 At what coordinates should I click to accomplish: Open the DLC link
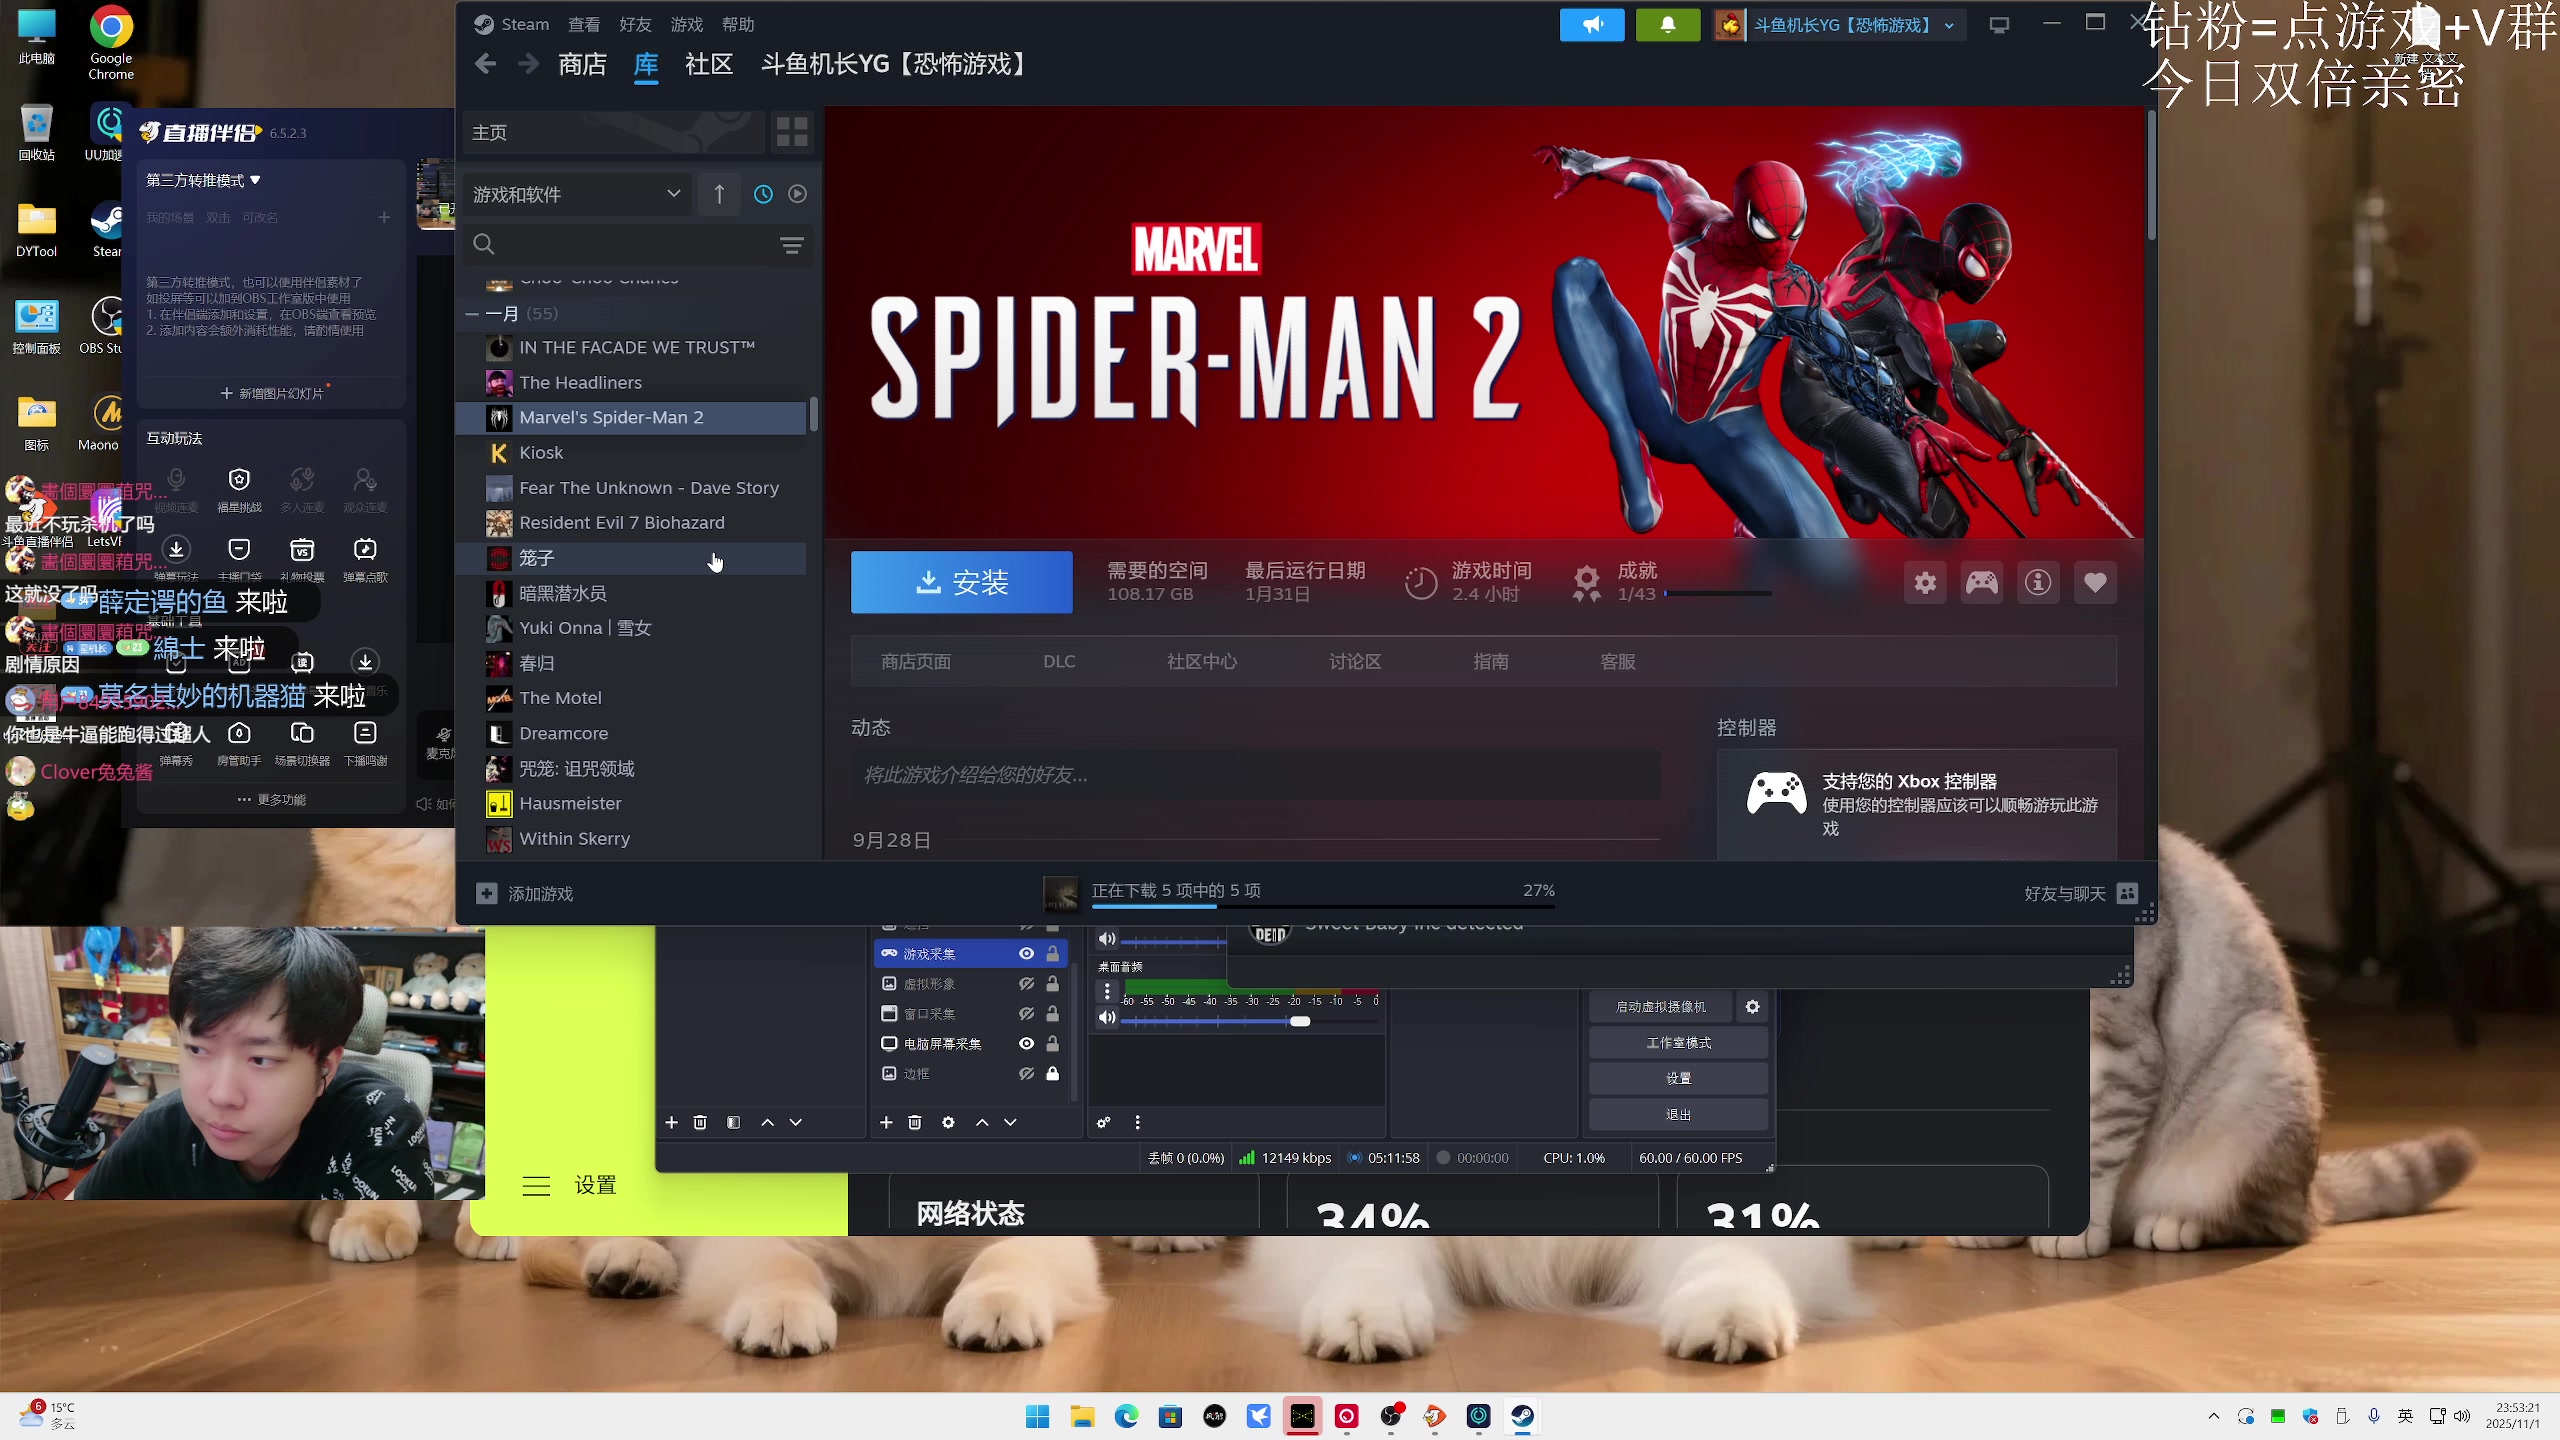tap(1059, 662)
